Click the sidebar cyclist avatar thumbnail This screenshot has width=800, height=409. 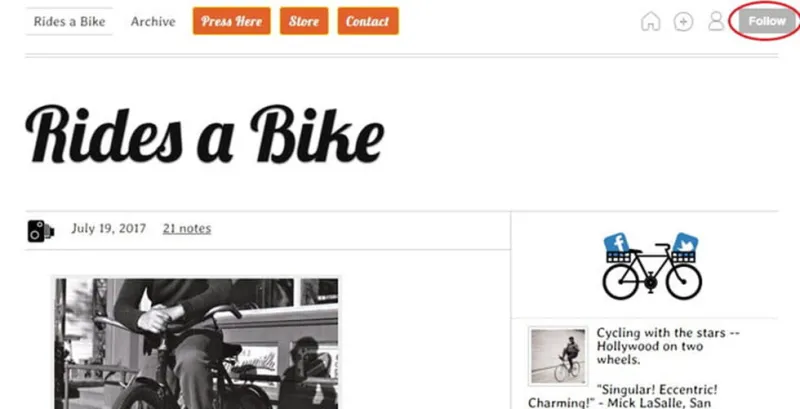tap(558, 356)
